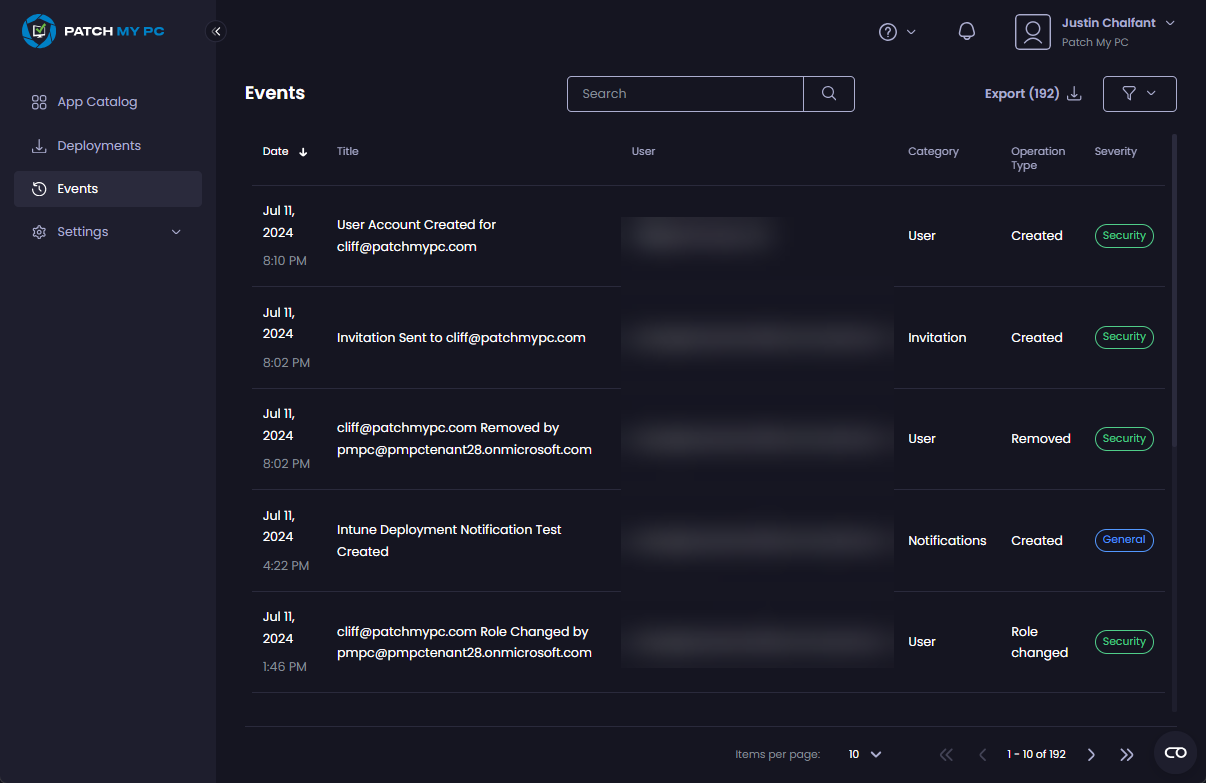Open the help question mark icon
This screenshot has height=783, width=1206.
tap(887, 31)
